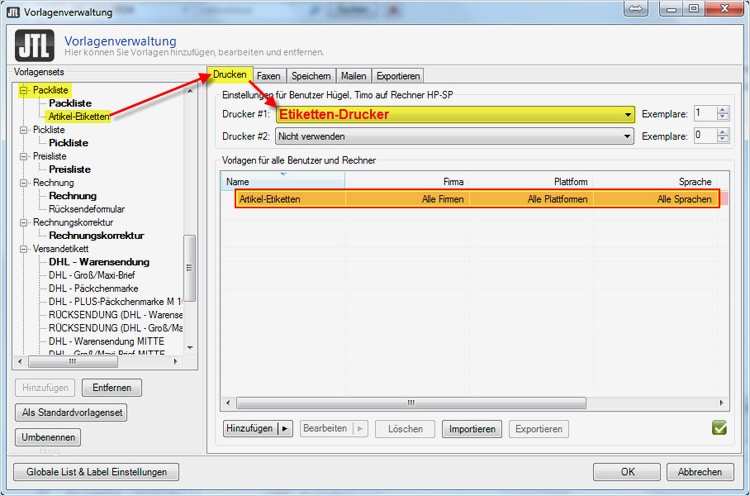Select DHL - Warensendung template
This screenshot has height=496, width=750.
pyautogui.click(x=99, y=262)
